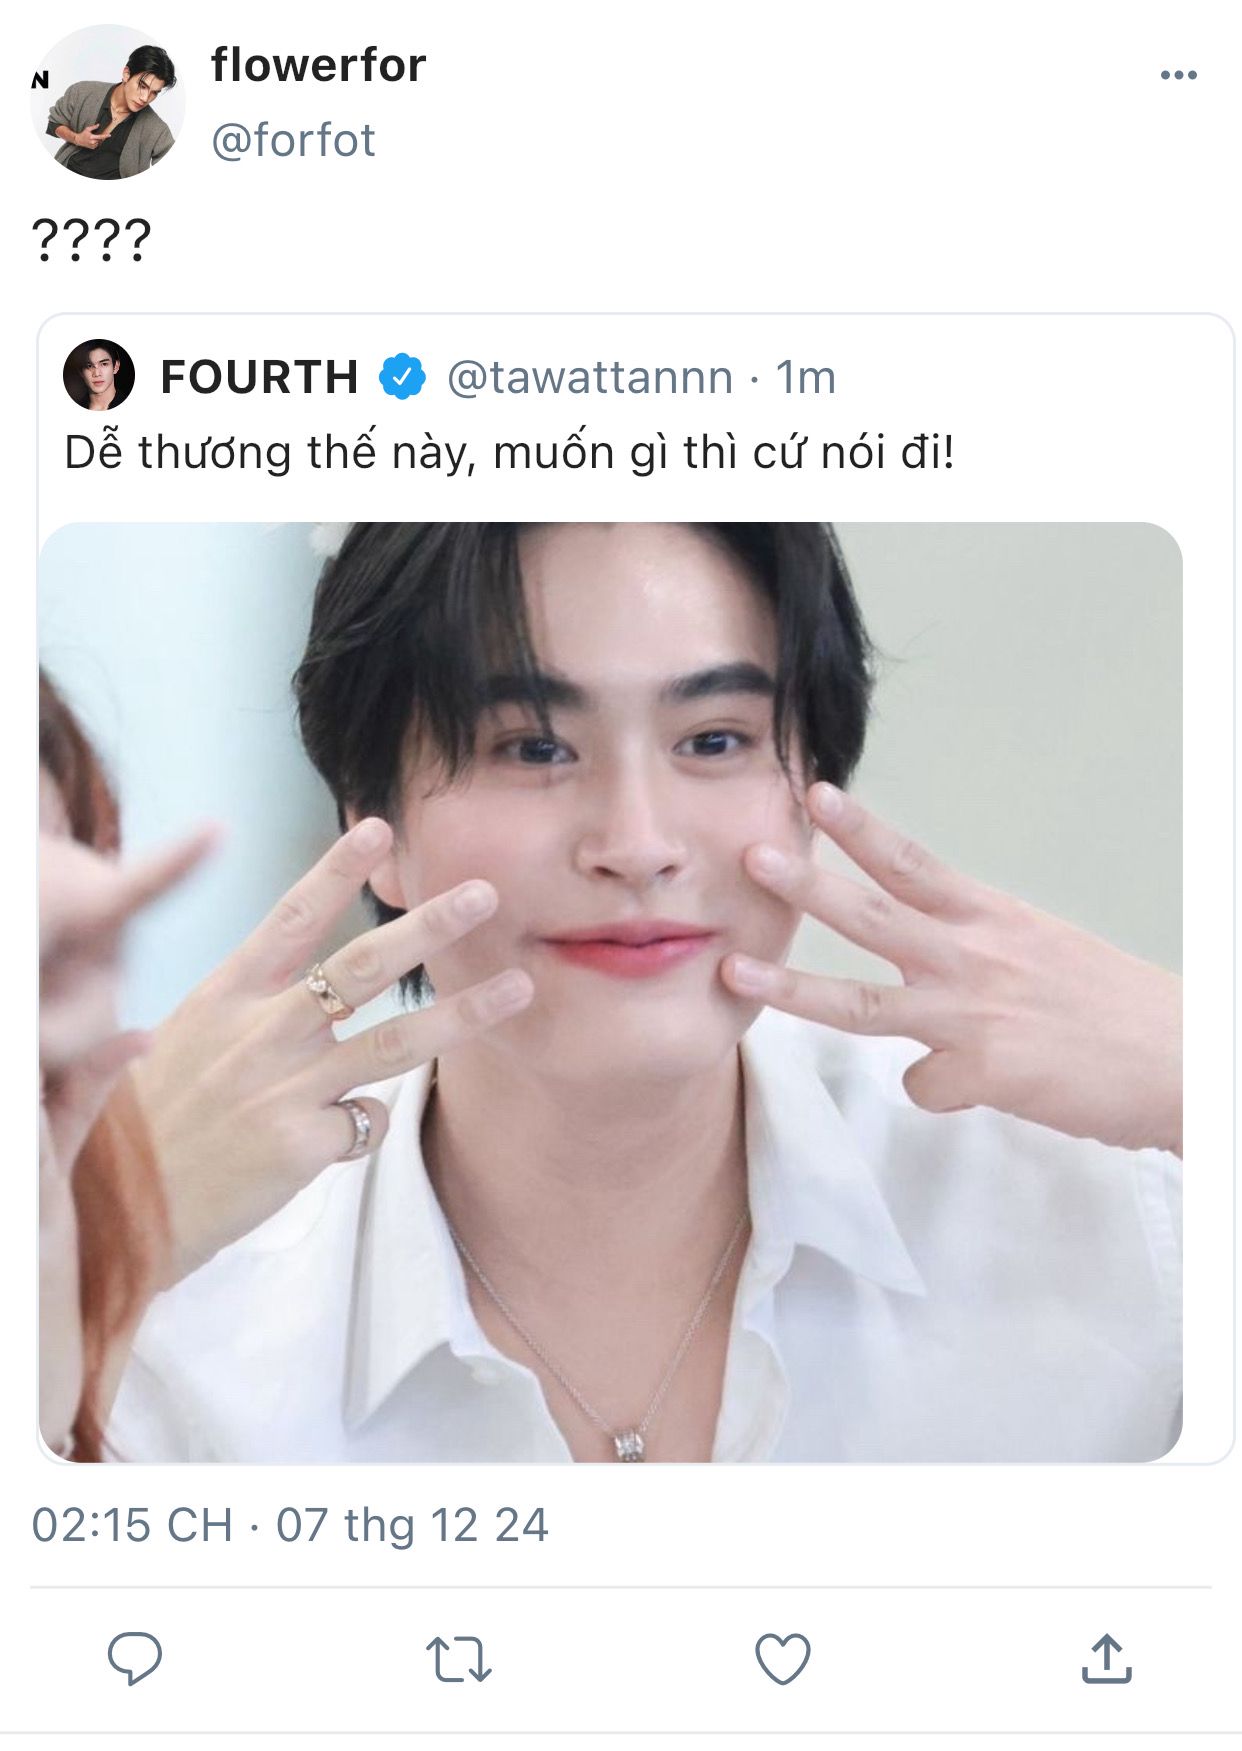Click the necklace pendant in the photo
Screen dimensions: 1242x1751
[x=628, y=1444]
